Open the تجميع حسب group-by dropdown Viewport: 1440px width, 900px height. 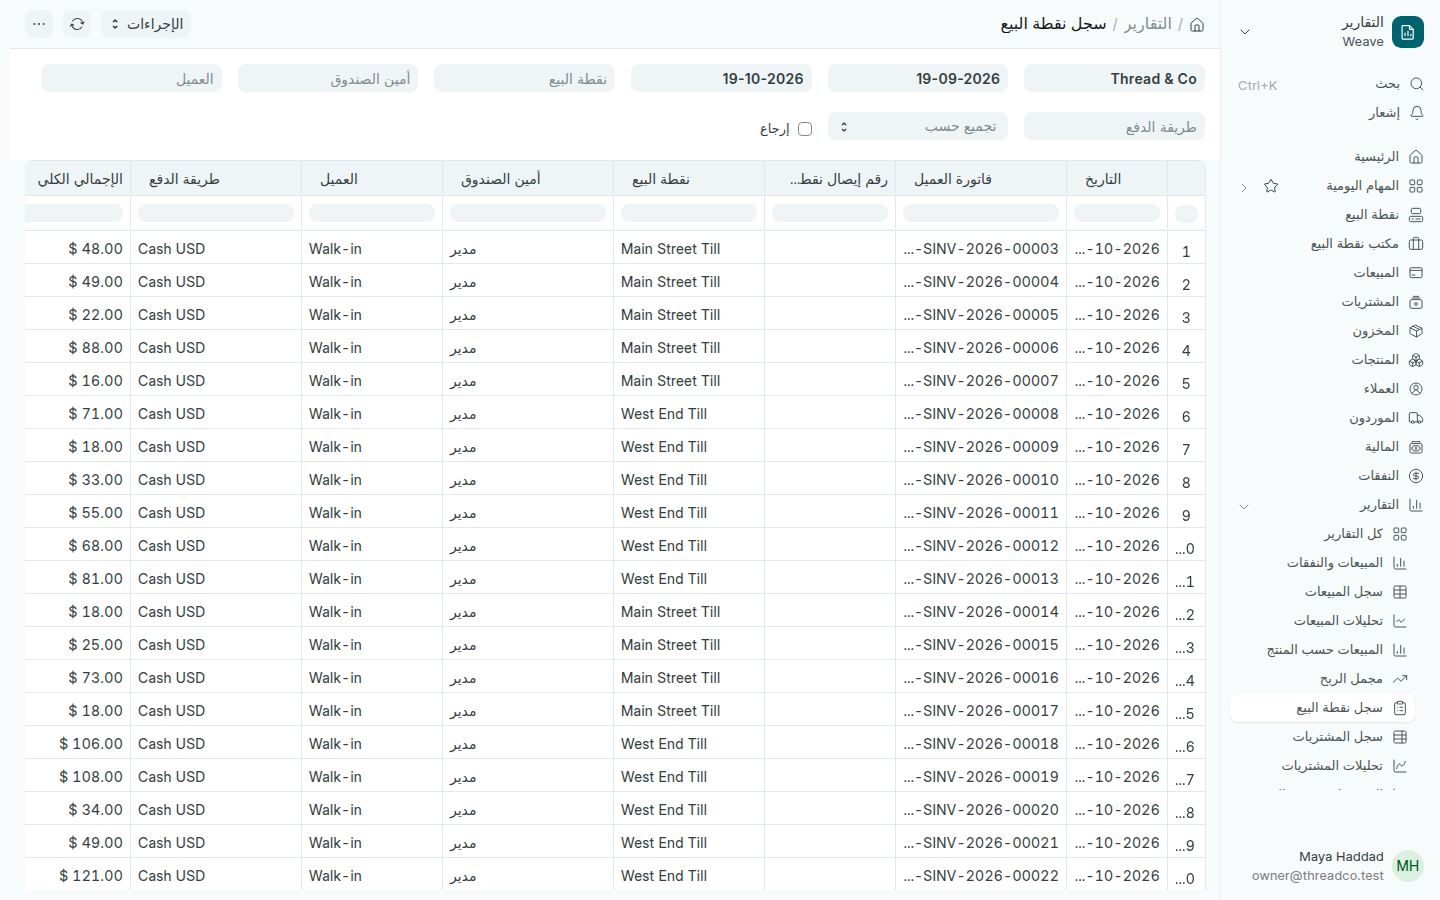(x=918, y=127)
